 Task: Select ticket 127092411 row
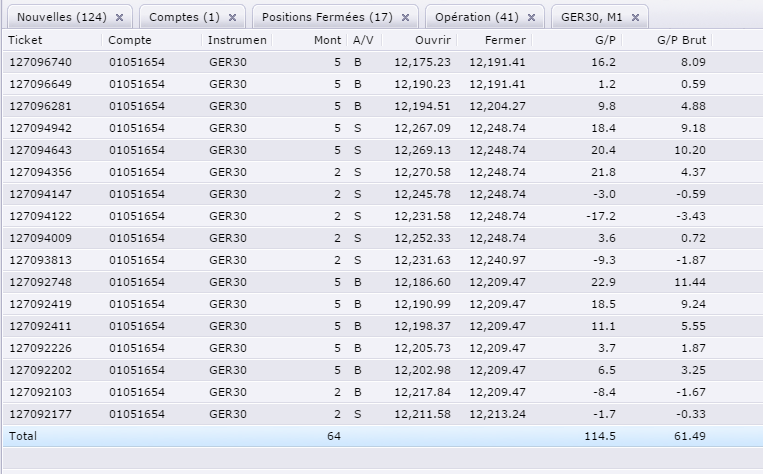pyautogui.click(x=383, y=326)
